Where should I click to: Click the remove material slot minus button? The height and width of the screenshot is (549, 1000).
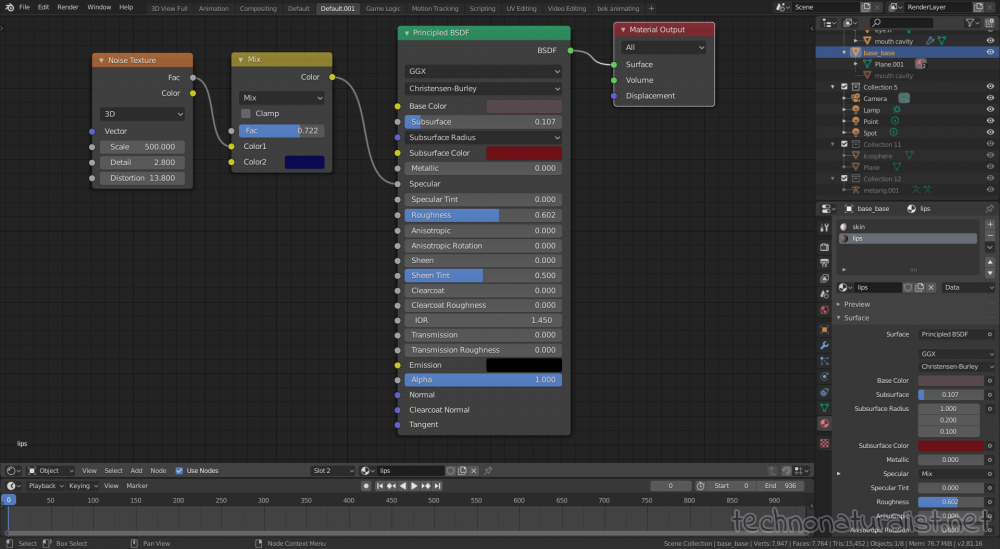click(990, 235)
